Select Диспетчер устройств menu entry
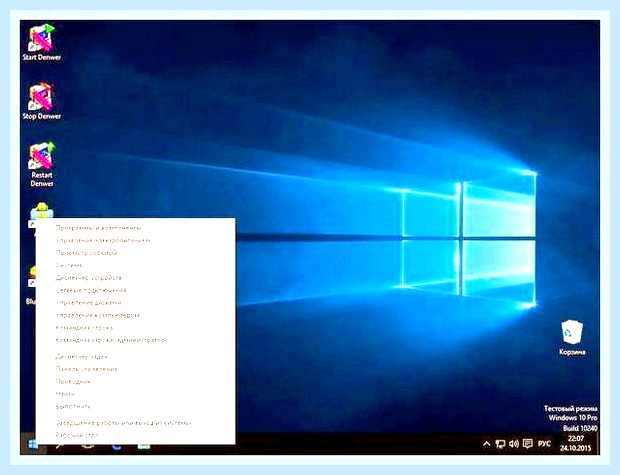 [136, 278]
